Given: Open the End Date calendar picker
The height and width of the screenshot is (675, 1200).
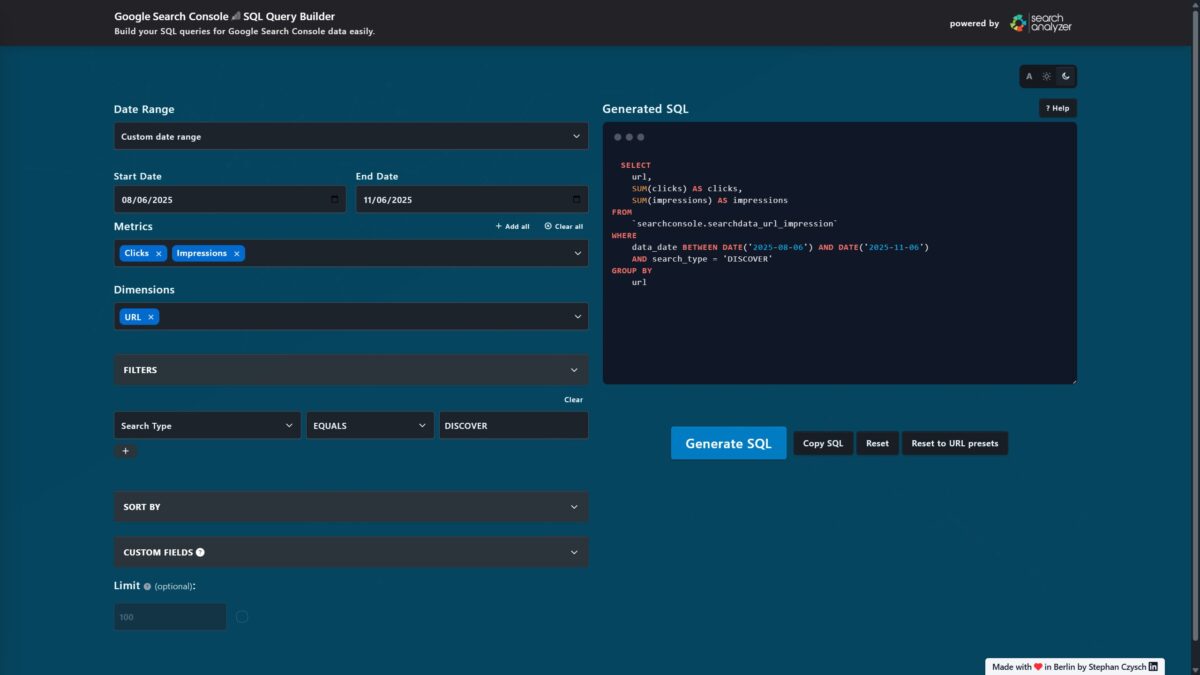Looking at the screenshot, I should 575,200.
